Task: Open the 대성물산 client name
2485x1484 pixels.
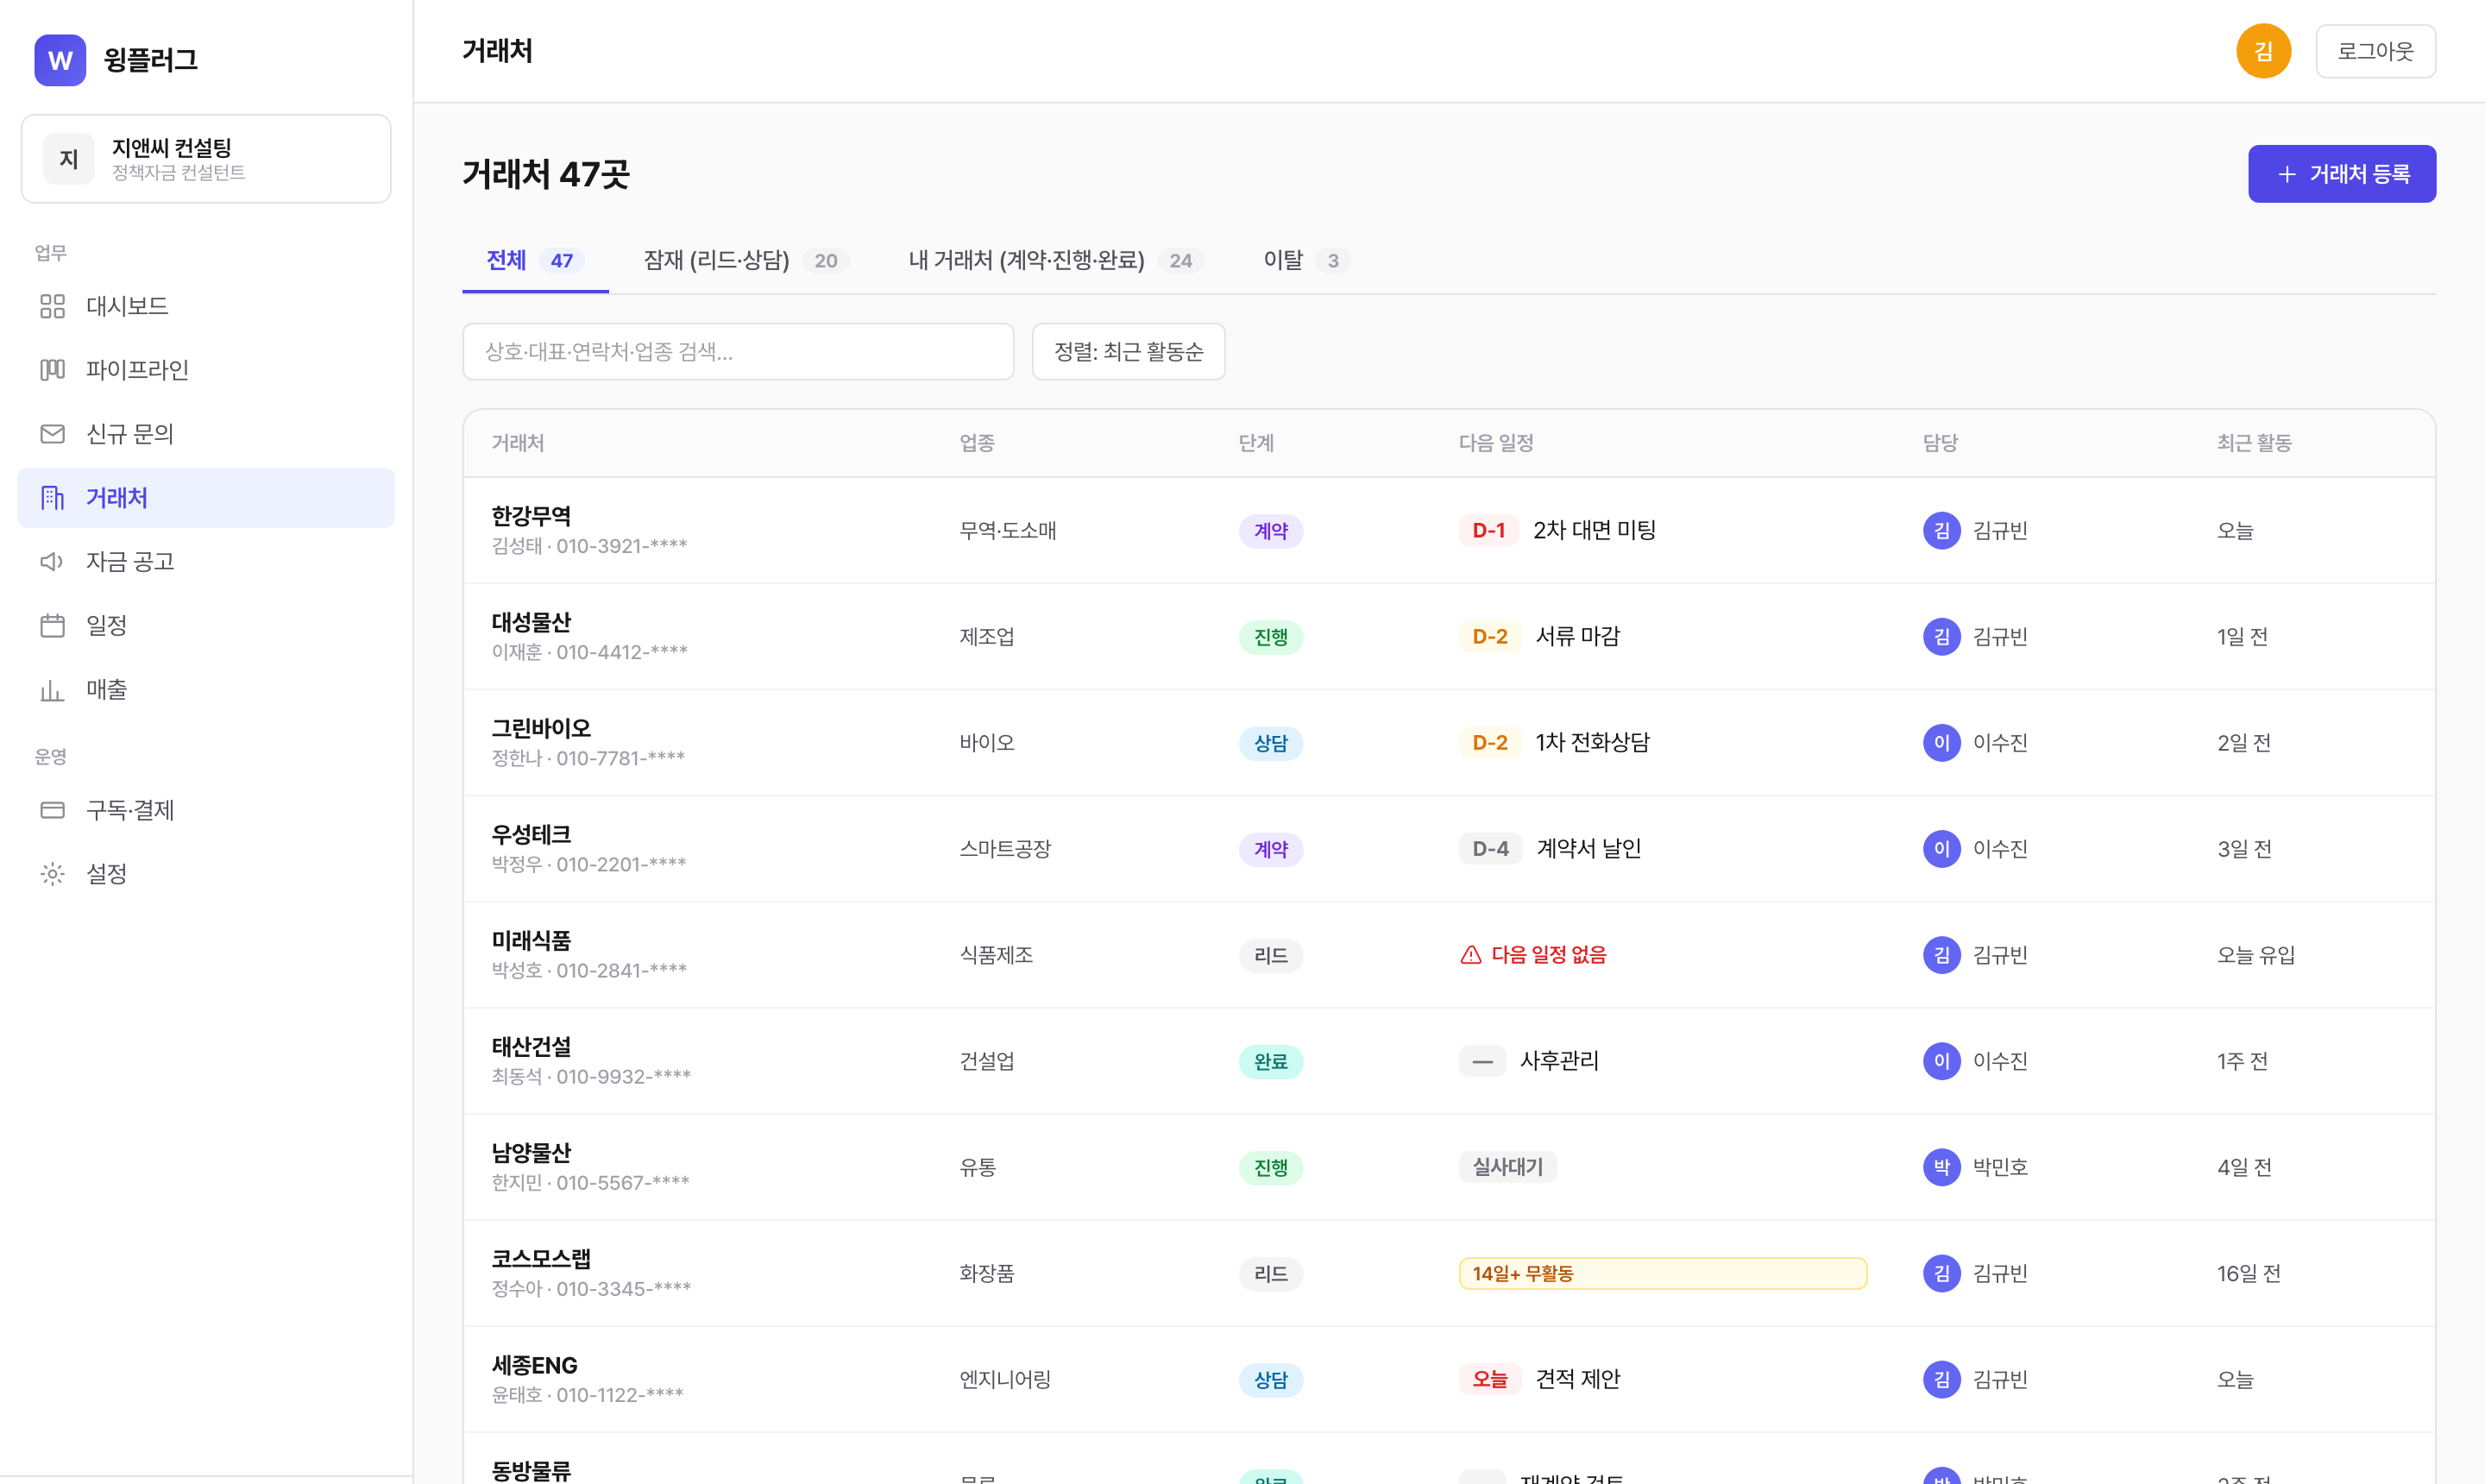Action: point(531,622)
